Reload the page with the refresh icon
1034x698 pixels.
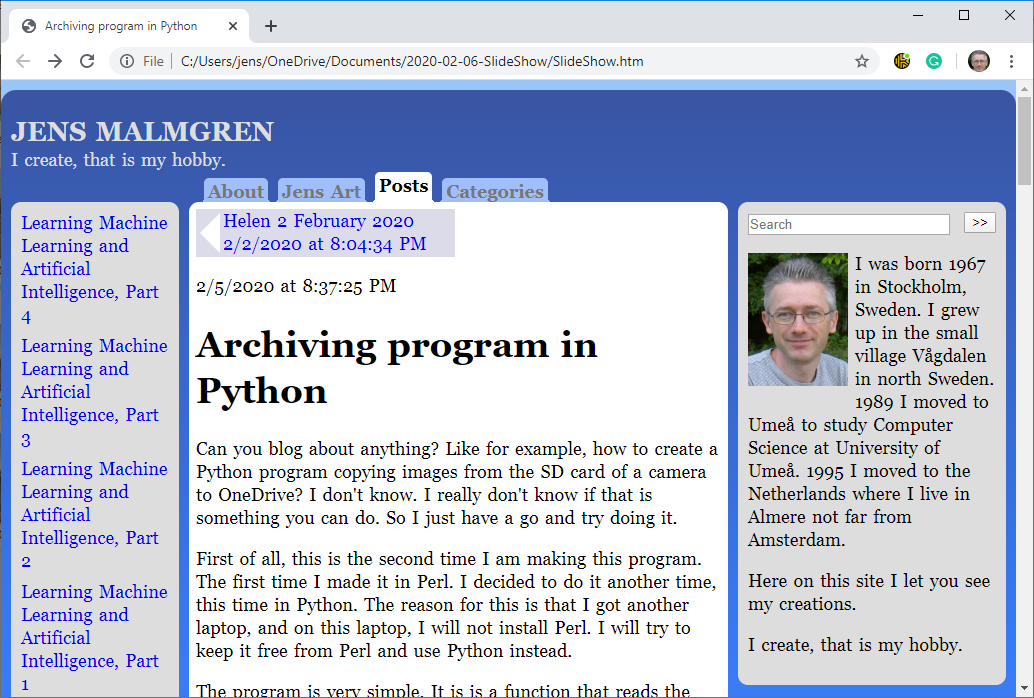87,61
